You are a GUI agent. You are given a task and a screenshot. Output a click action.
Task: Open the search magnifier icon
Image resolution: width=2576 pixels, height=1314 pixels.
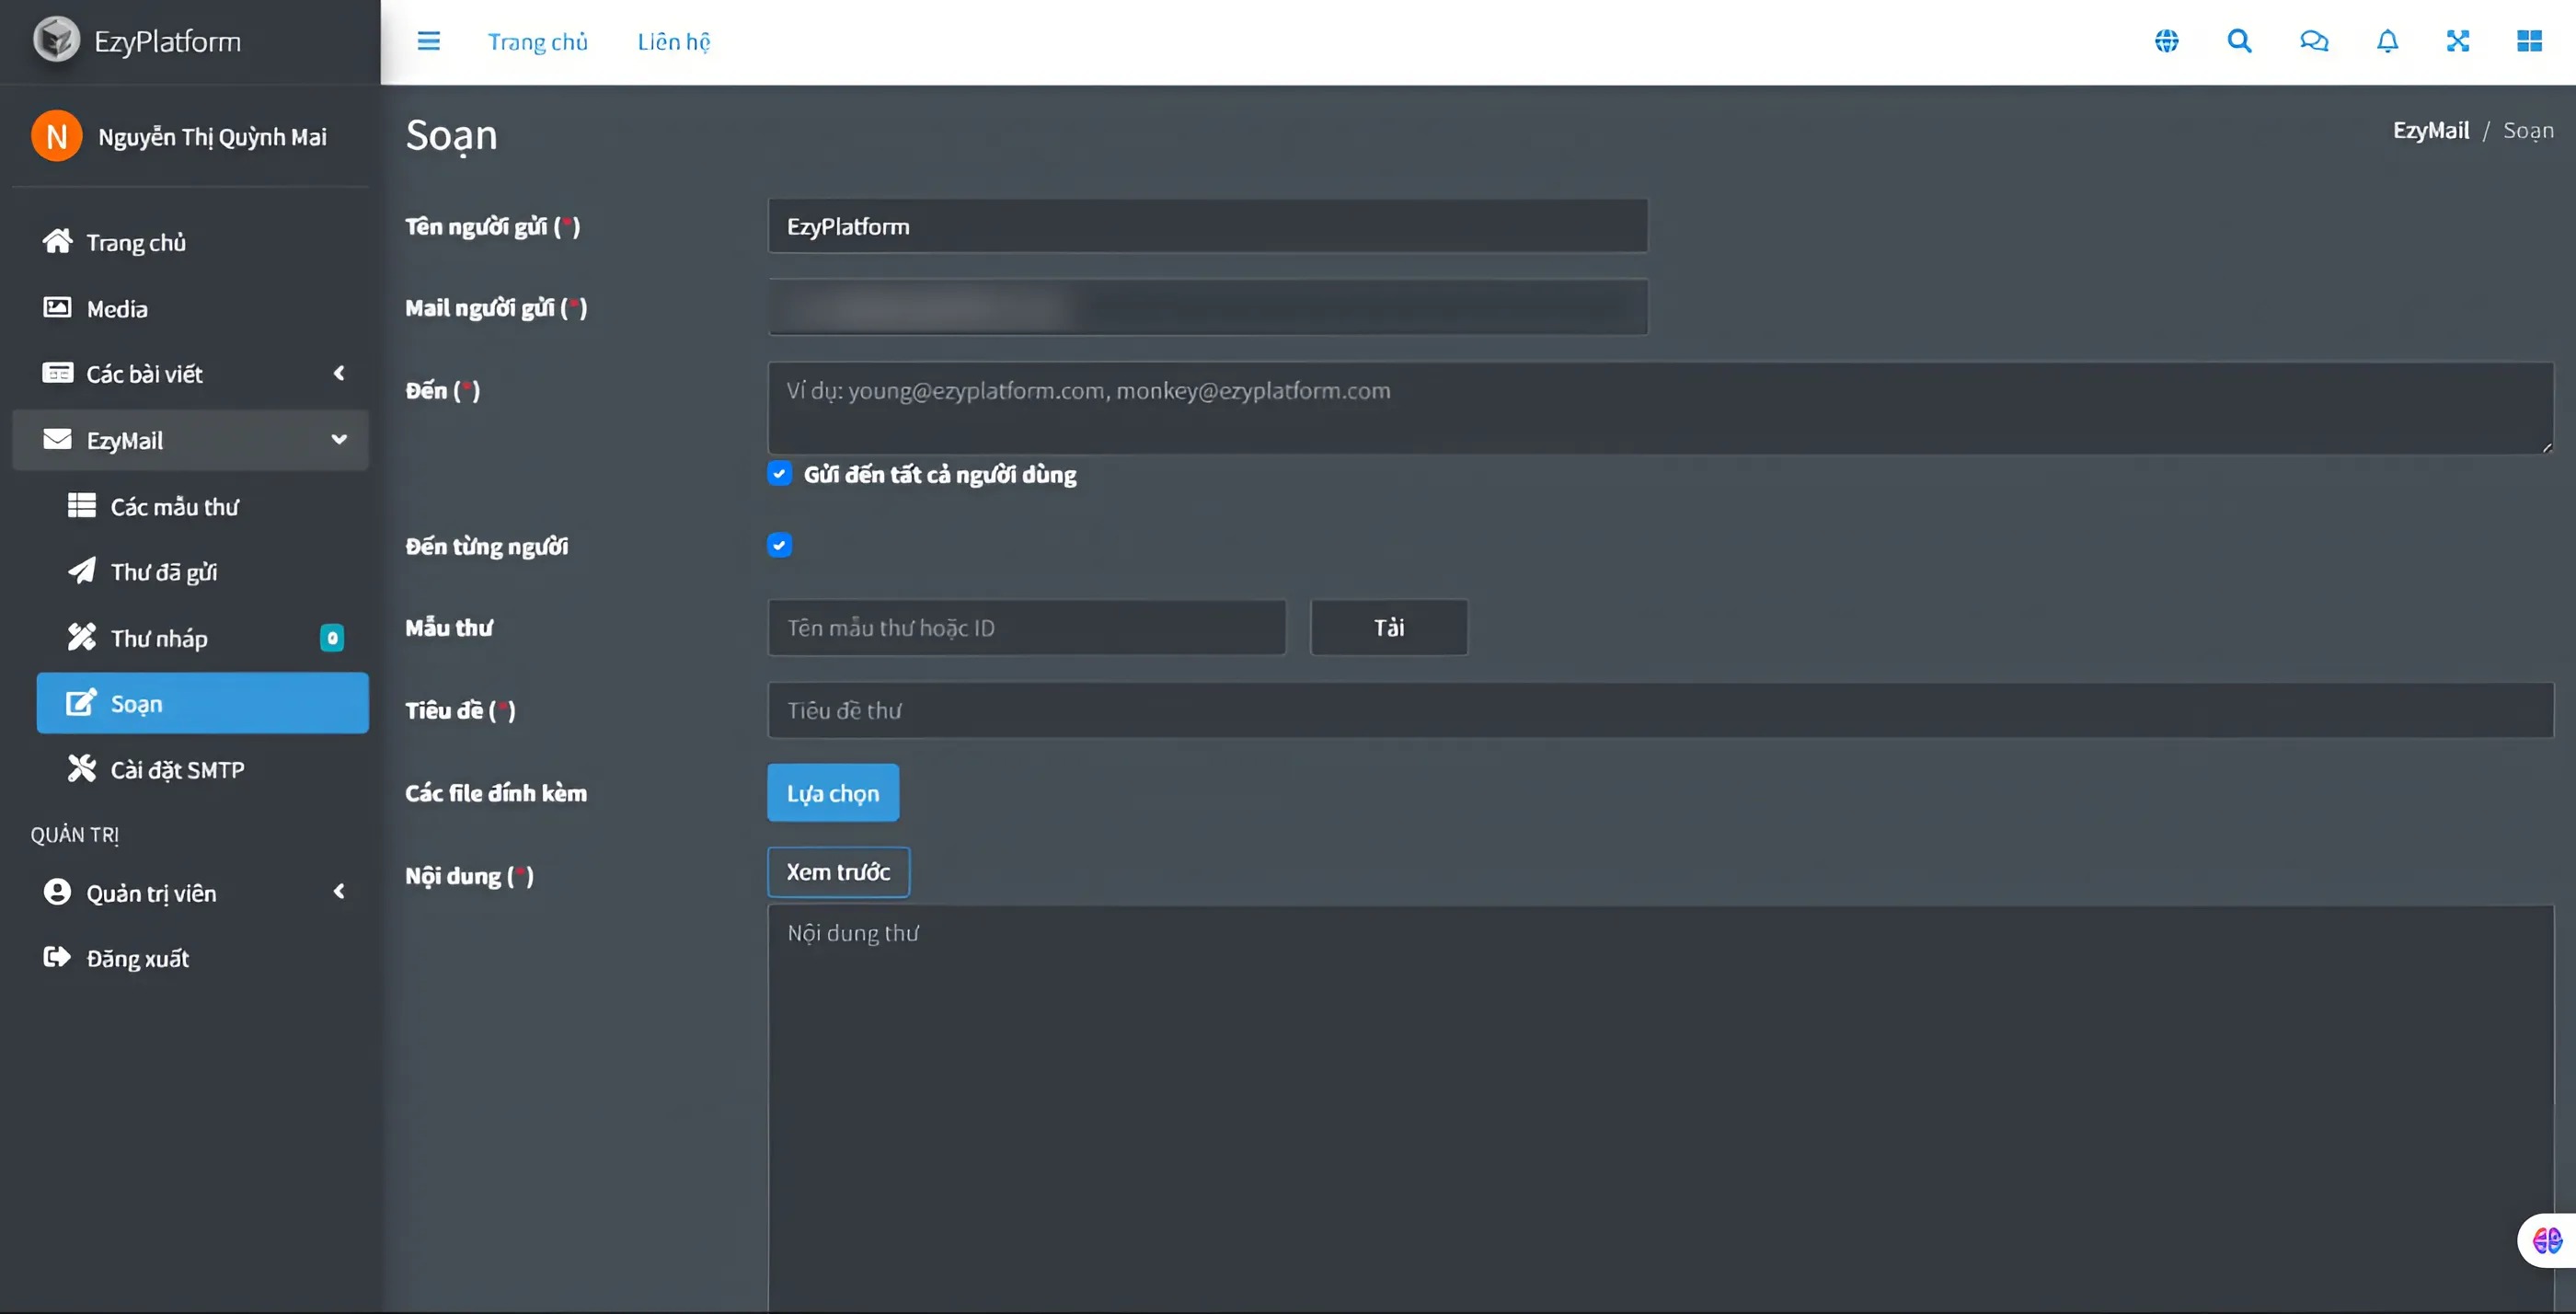click(2239, 41)
